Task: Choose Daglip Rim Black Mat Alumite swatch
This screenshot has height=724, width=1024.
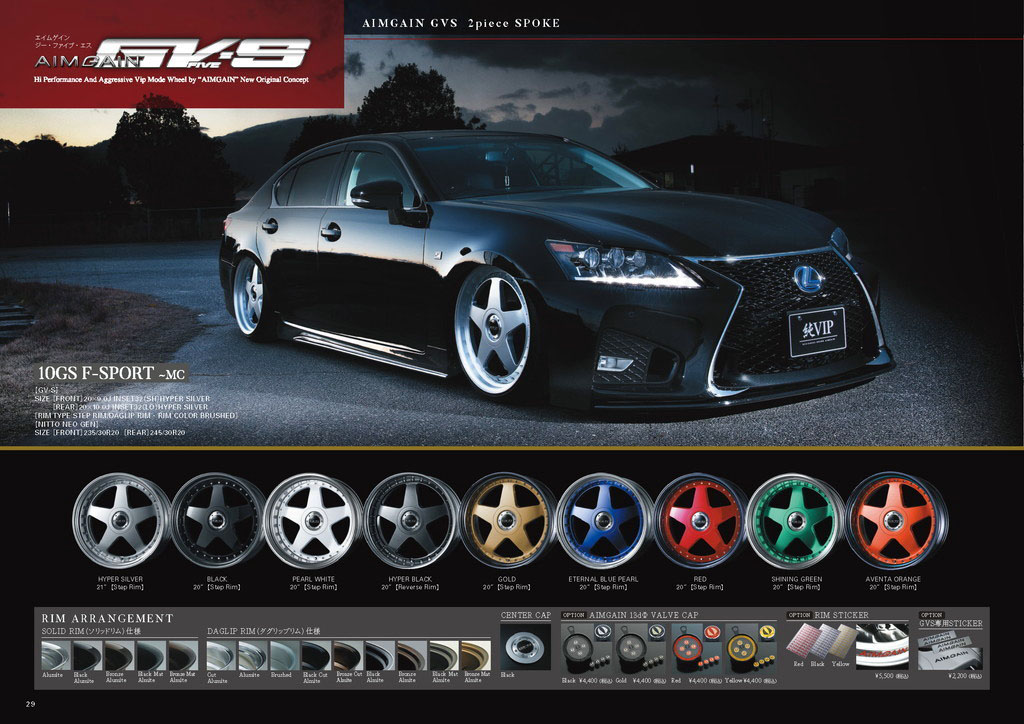Action: coord(443,655)
